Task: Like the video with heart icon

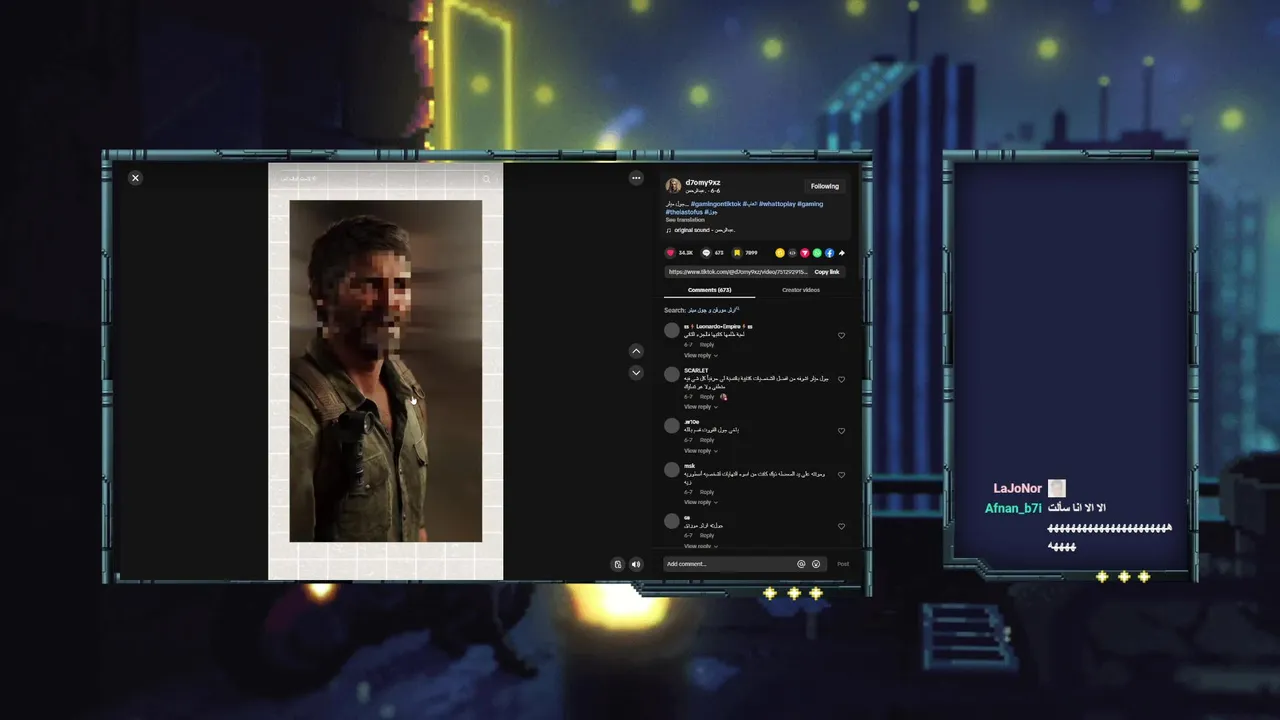Action: (670, 253)
